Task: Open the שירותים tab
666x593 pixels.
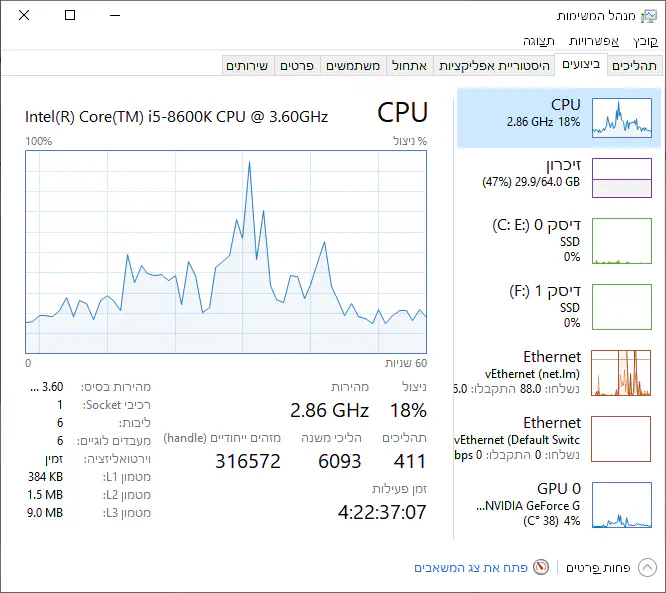Action: point(247,65)
